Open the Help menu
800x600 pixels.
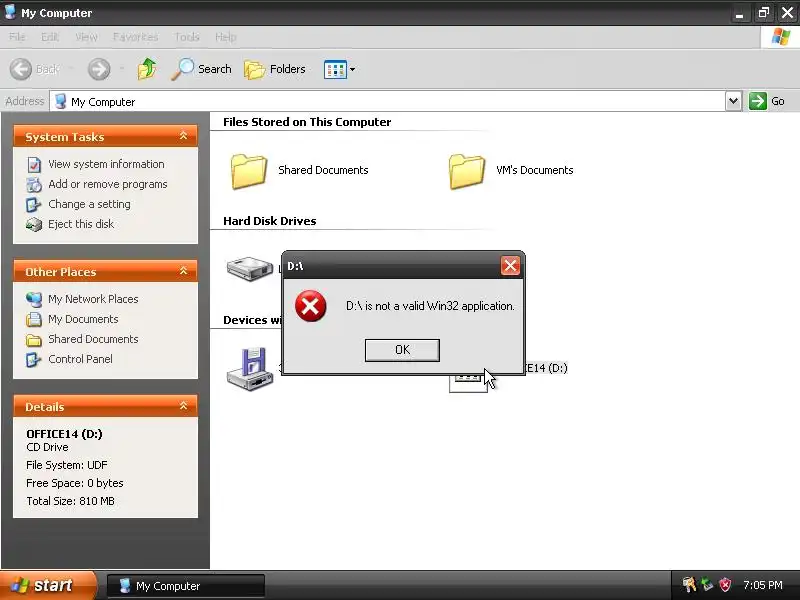tap(226, 37)
